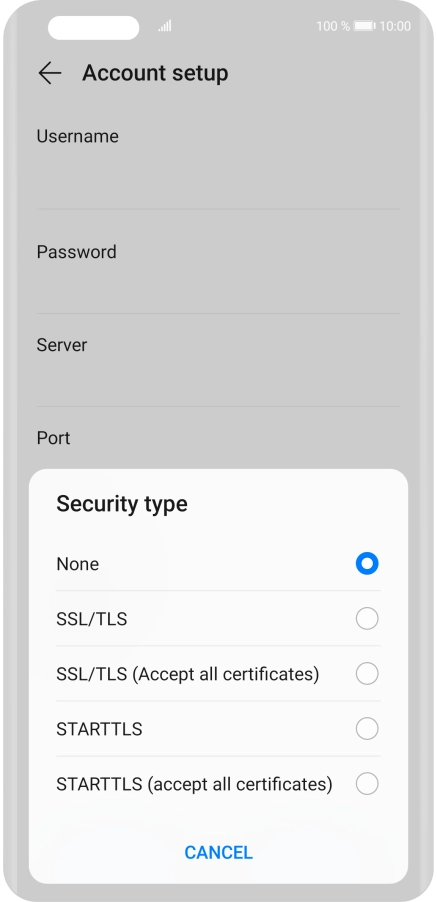
Task: Tap the None option label
Action: click(x=78, y=564)
